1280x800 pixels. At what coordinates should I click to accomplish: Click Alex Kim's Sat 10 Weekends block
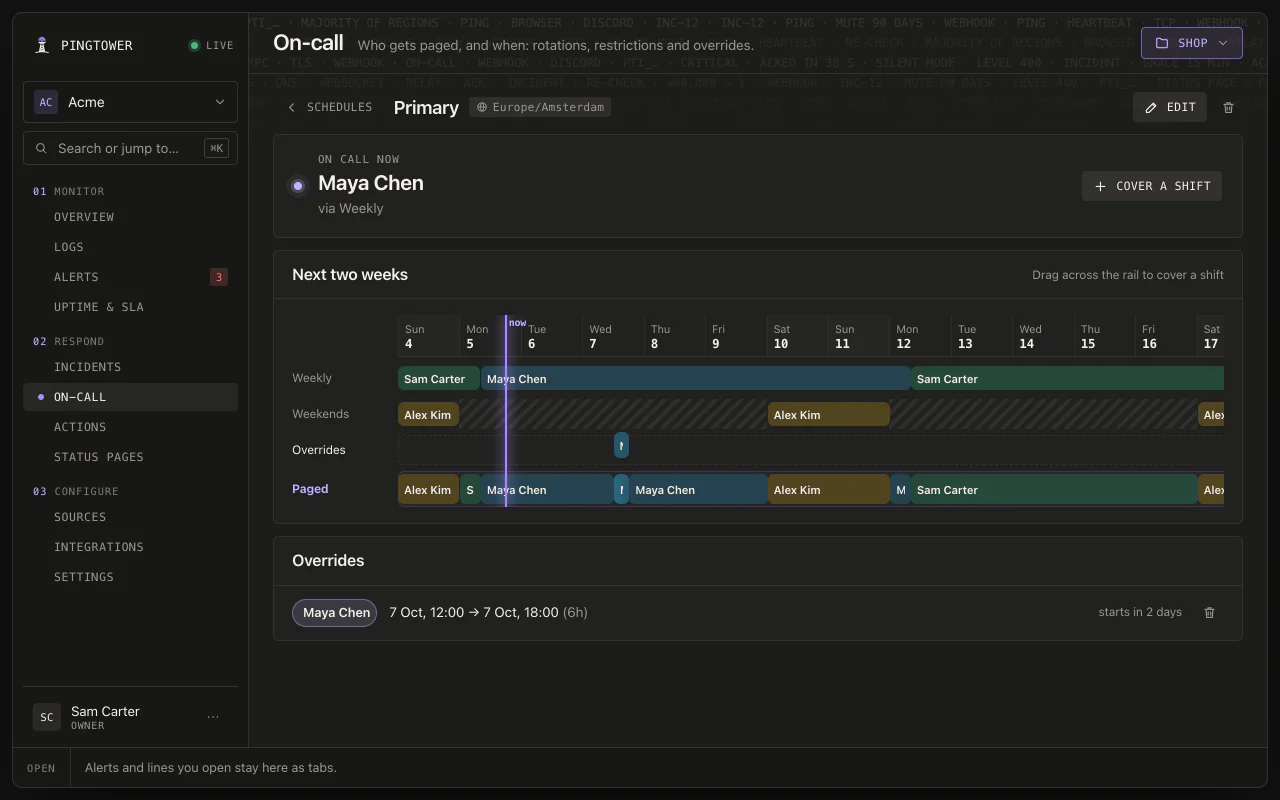click(x=829, y=415)
